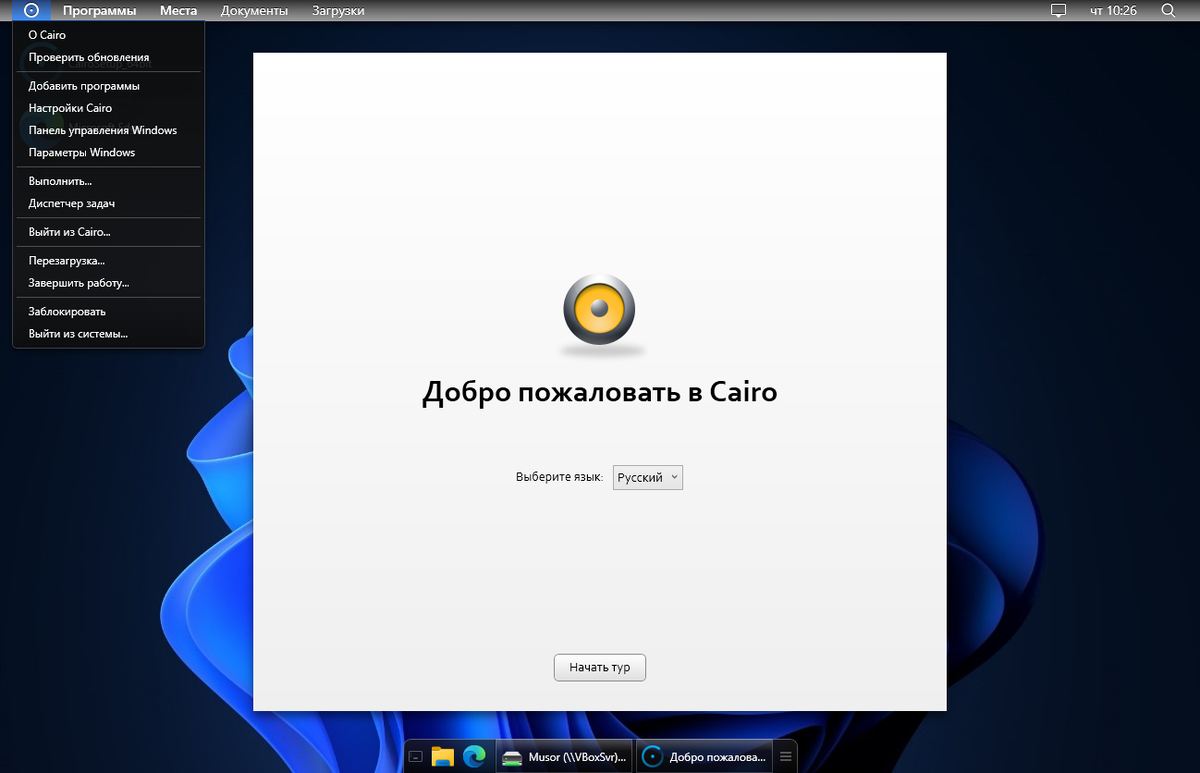Click the desktop overlay icon in taskbar
The height and width of the screenshot is (773, 1200).
tap(416, 756)
